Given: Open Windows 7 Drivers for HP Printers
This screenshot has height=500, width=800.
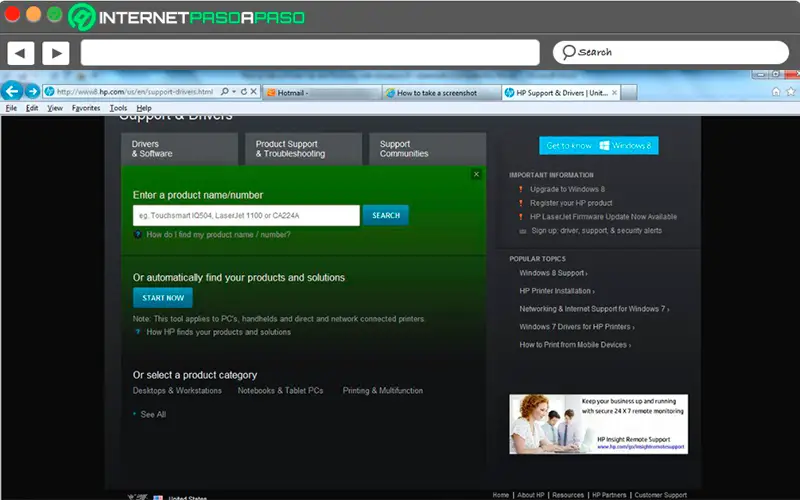Looking at the screenshot, I should click(577, 327).
